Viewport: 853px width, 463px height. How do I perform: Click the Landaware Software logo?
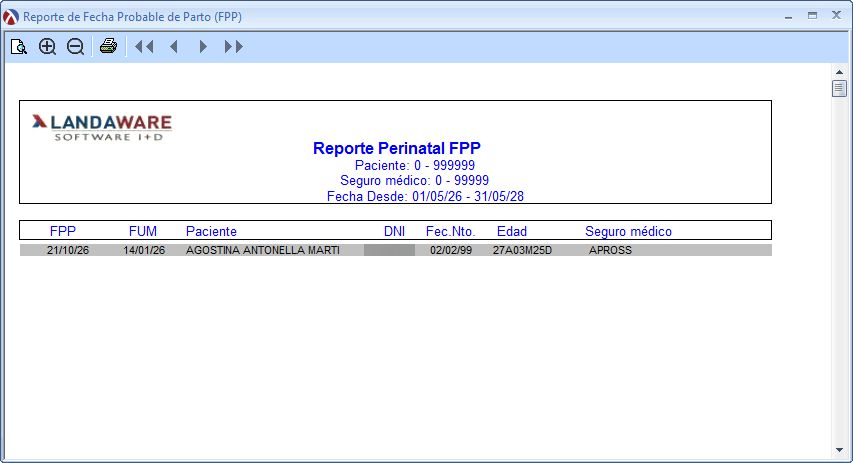(102, 127)
